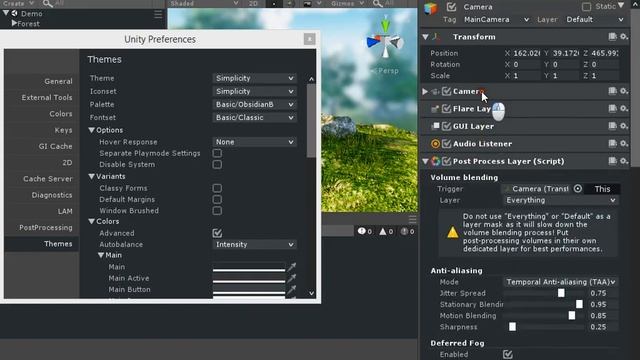Viewport: 640px width, 360px height.
Task: Open help icon for Audio Listener
Action: pos(612,143)
